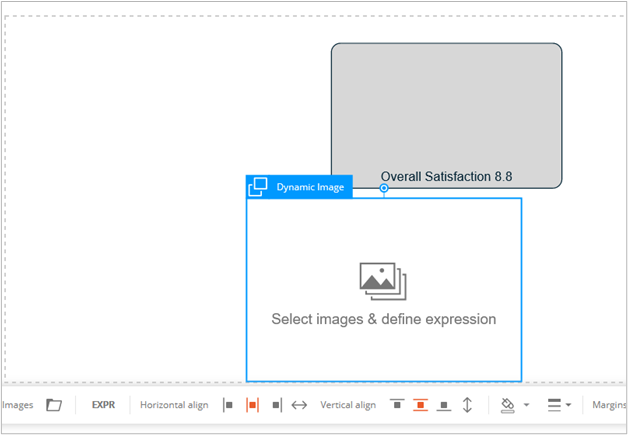Click the Margins label in toolbar

[x=609, y=405]
